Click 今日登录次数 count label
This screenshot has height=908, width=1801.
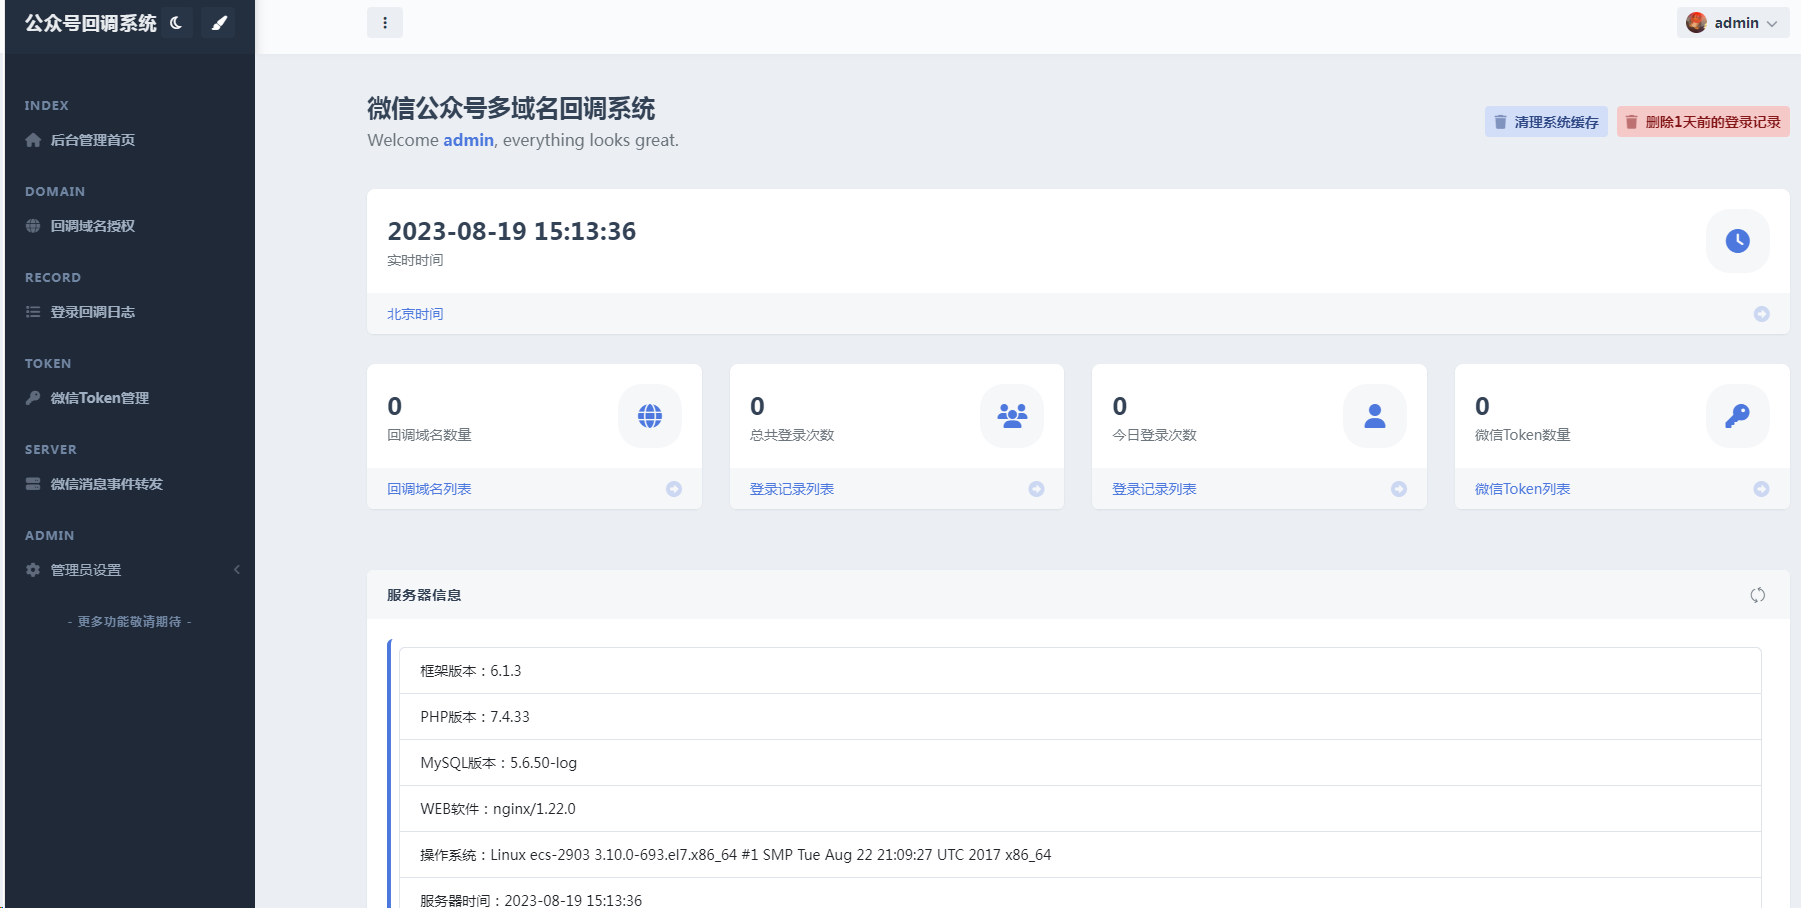coord(1154,435)
